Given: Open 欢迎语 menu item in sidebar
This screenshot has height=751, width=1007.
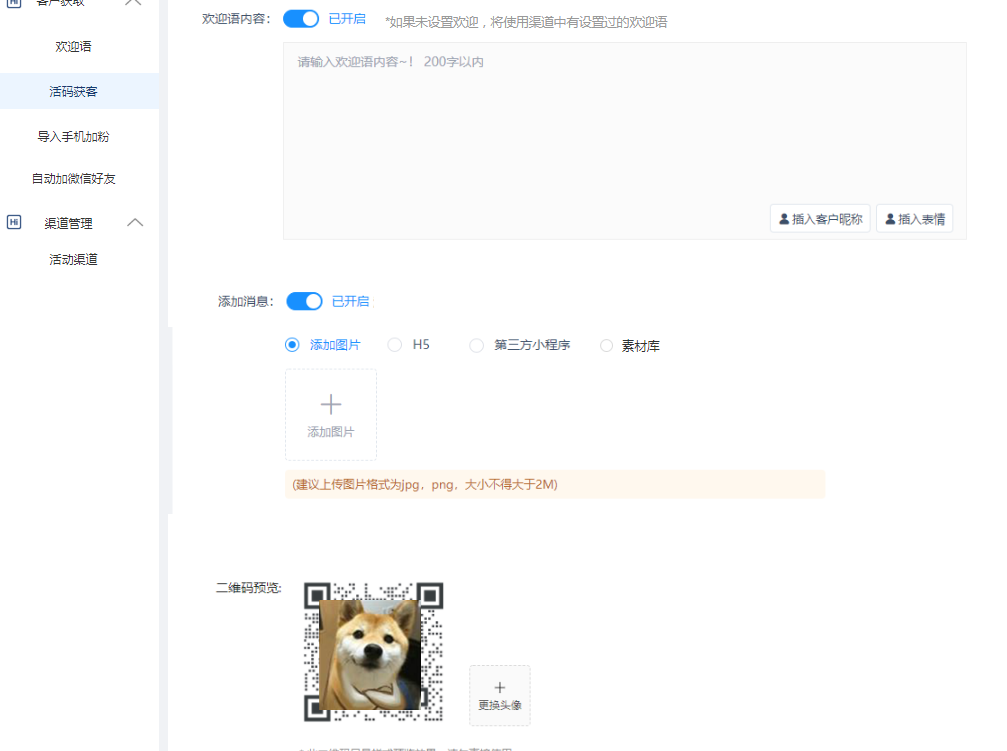Looking at the screenshot, I should coord(73,46).
